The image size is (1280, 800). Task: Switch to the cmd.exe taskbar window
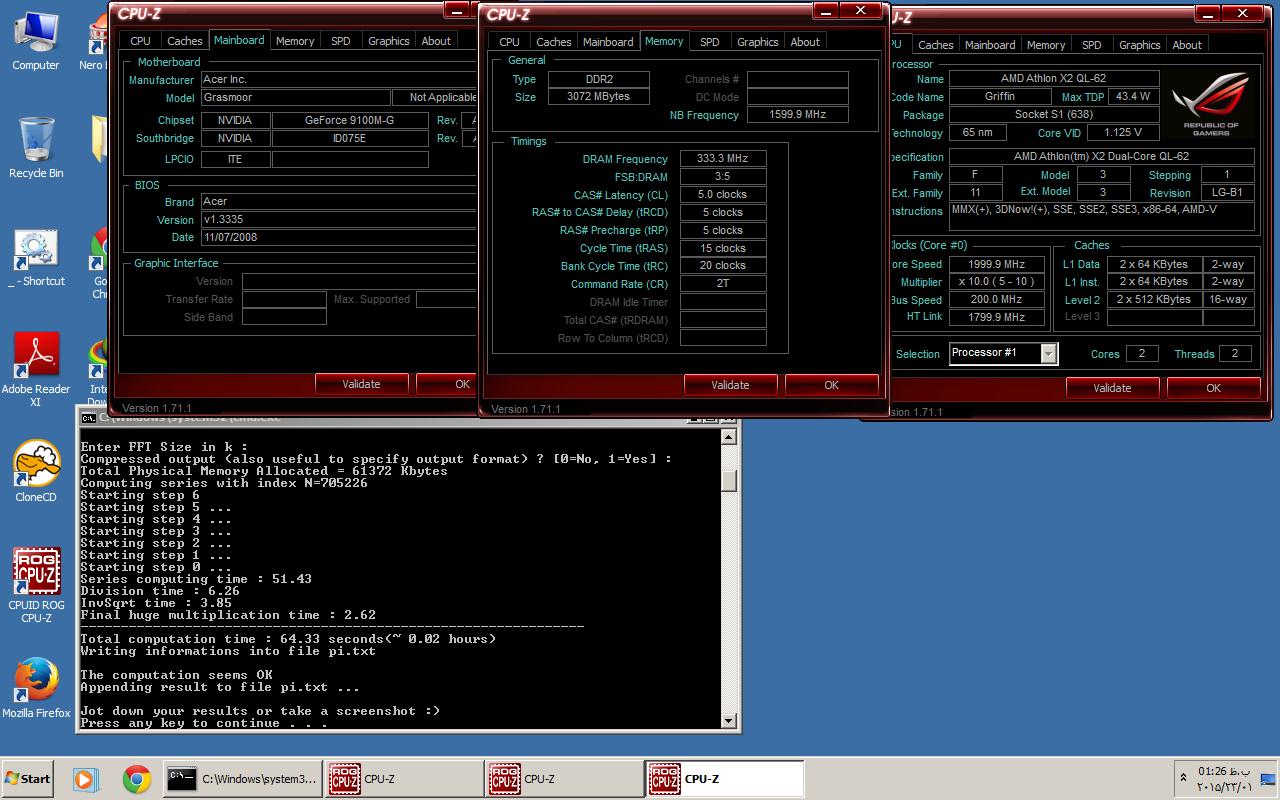point(242,779)
